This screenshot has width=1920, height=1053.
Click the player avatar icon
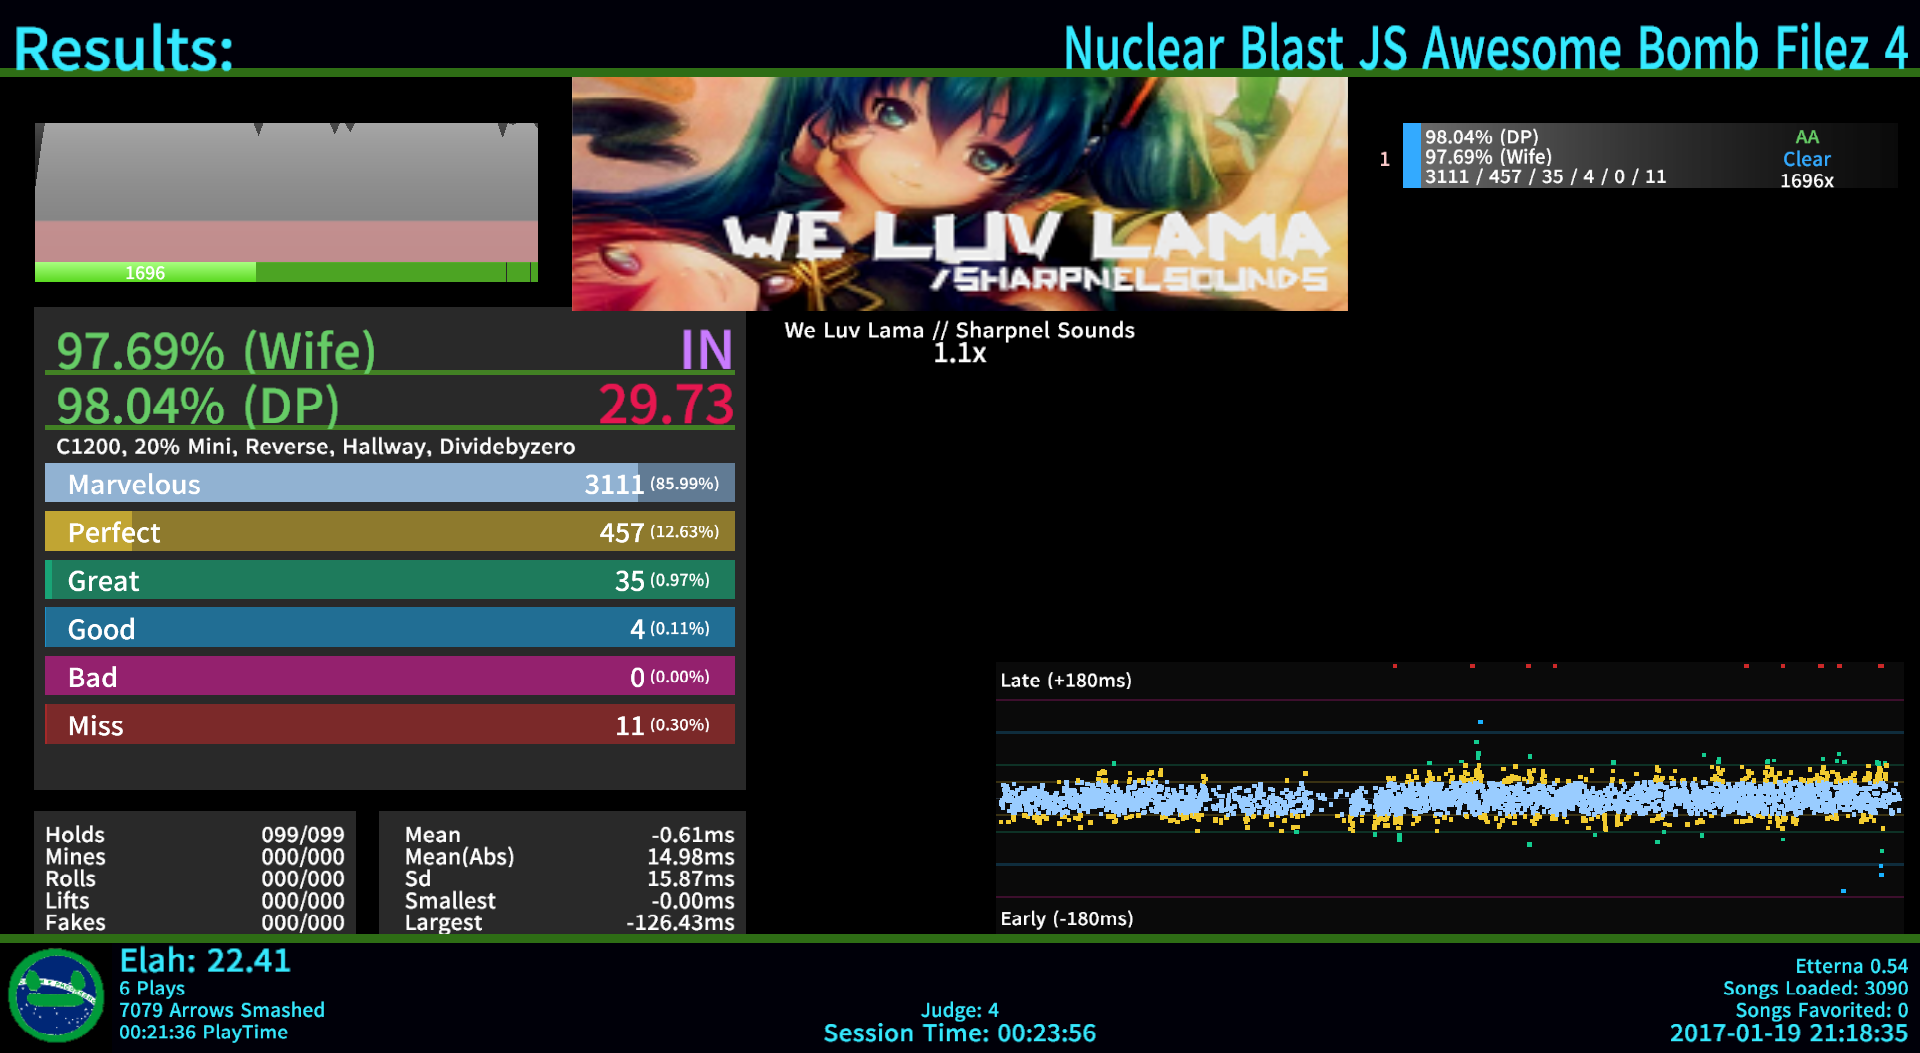pyautogui.click(x=56, y=995)
